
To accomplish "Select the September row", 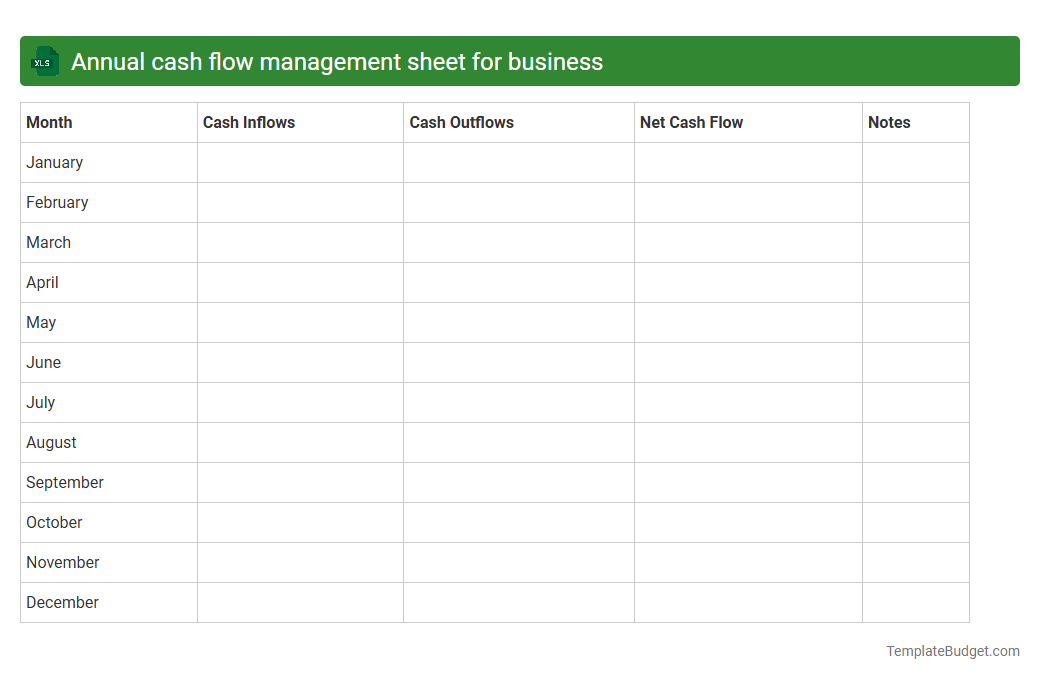I will (64, 482).
